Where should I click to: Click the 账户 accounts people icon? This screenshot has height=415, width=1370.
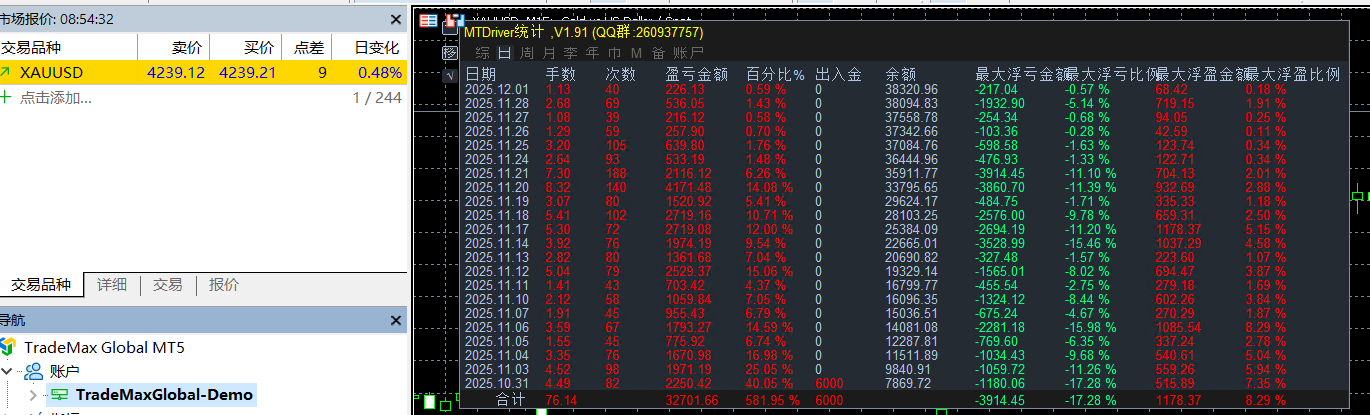pyautogui.click(x=33, y=371)
